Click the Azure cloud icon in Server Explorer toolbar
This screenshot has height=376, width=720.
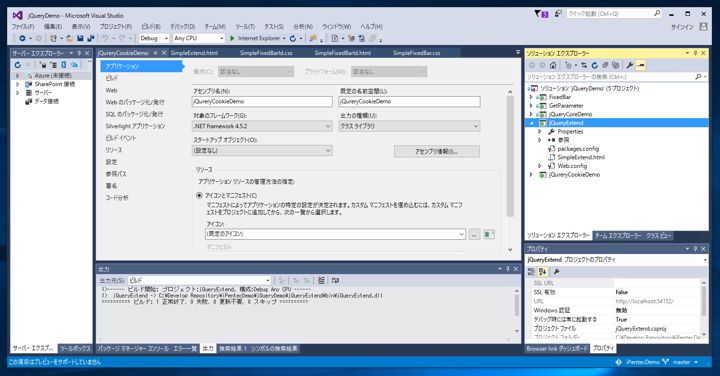74,65
